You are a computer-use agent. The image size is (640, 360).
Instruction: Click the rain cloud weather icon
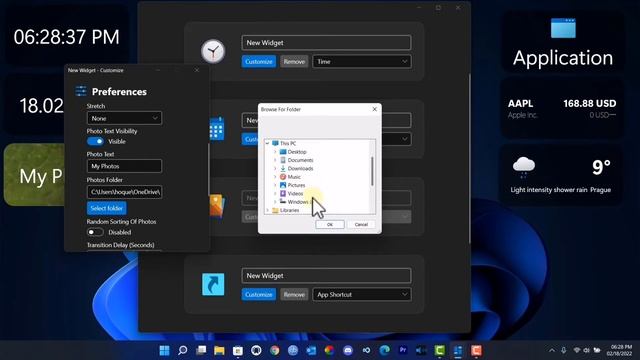tap(524, 167)
